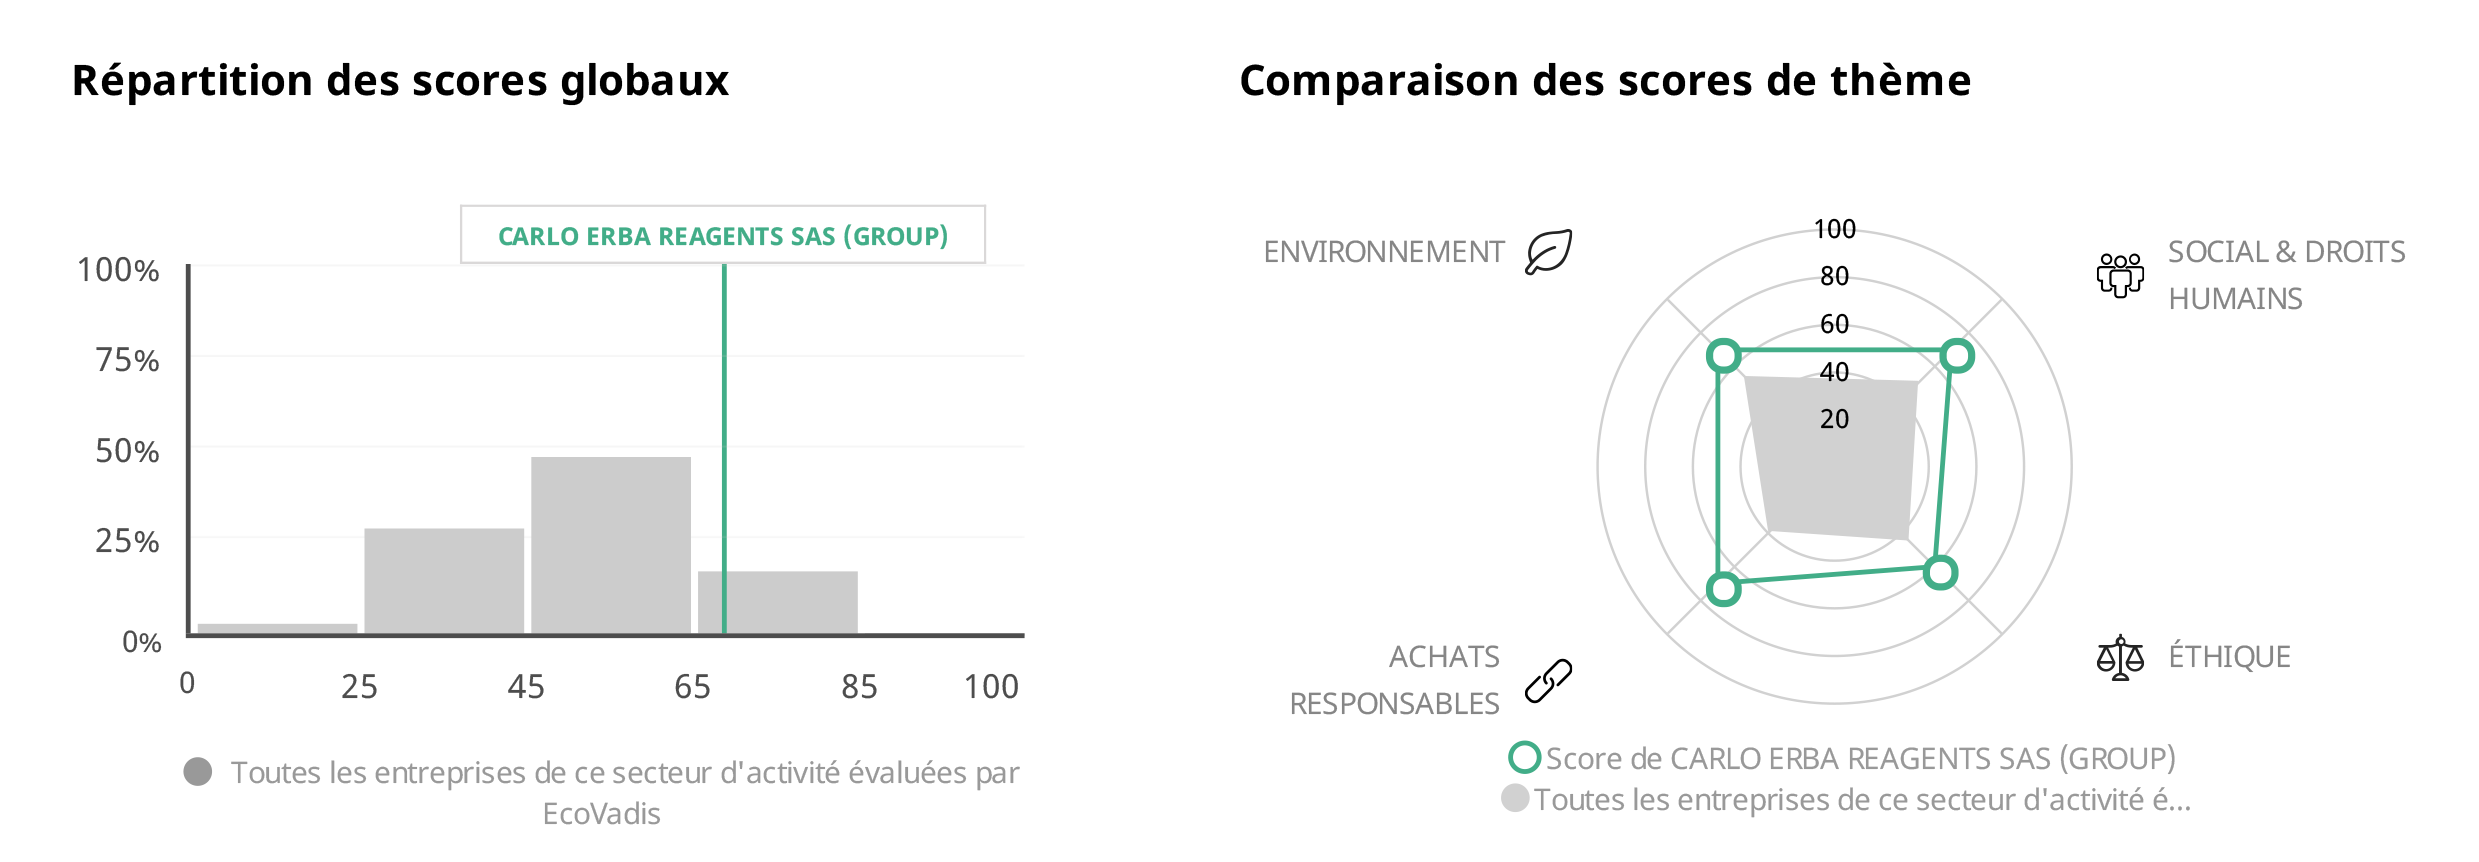The image size is (2479, 862).
Task: Click the ENVIRONNEMENT axis label
Action: point(1383,252)
